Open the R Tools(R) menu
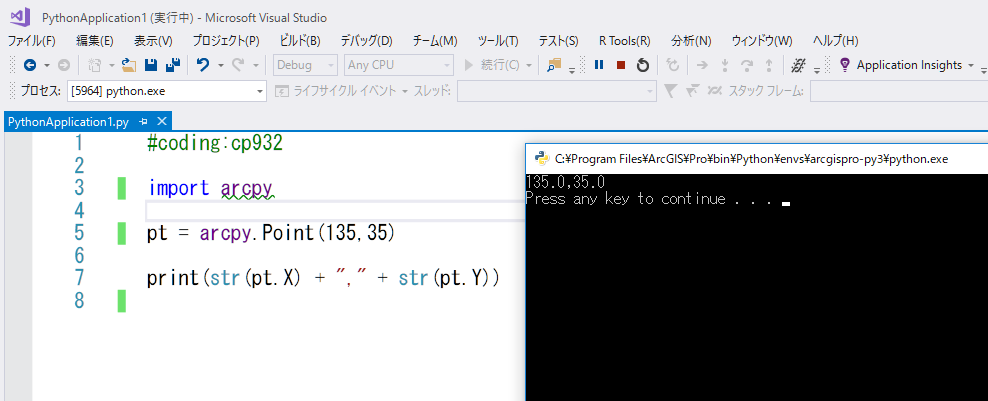This screenshot has height=401, width=988. [x=624, y=41]
